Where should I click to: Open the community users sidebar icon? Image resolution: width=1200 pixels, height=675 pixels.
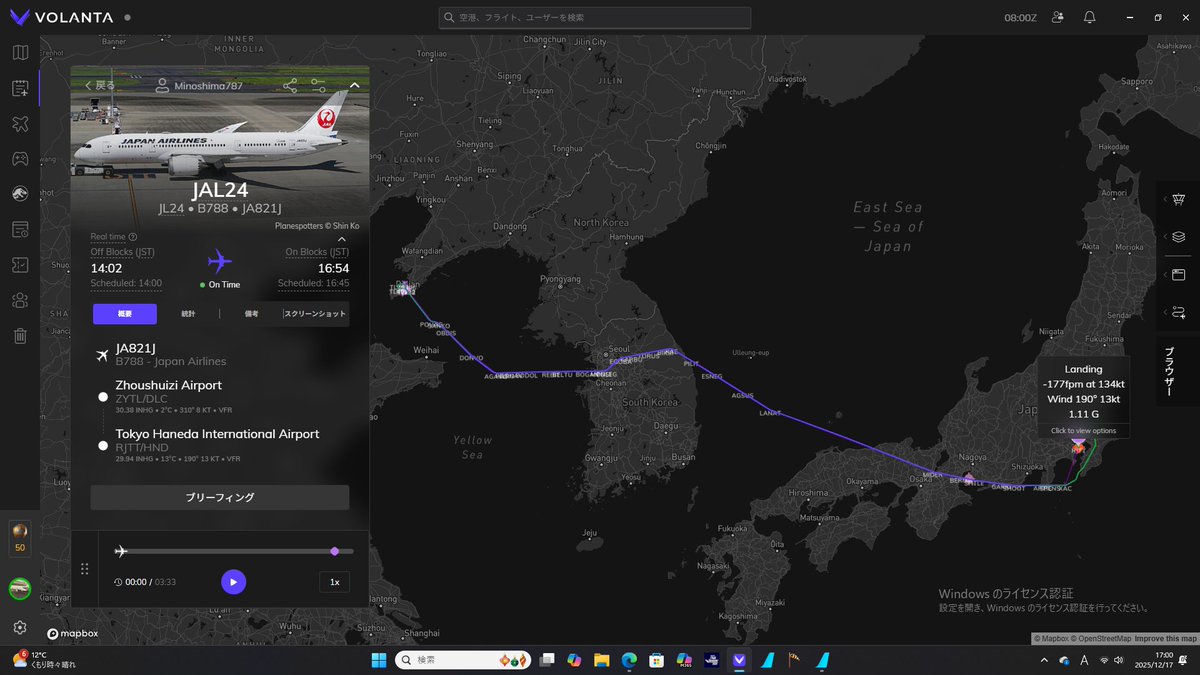(x=20, y=300)
